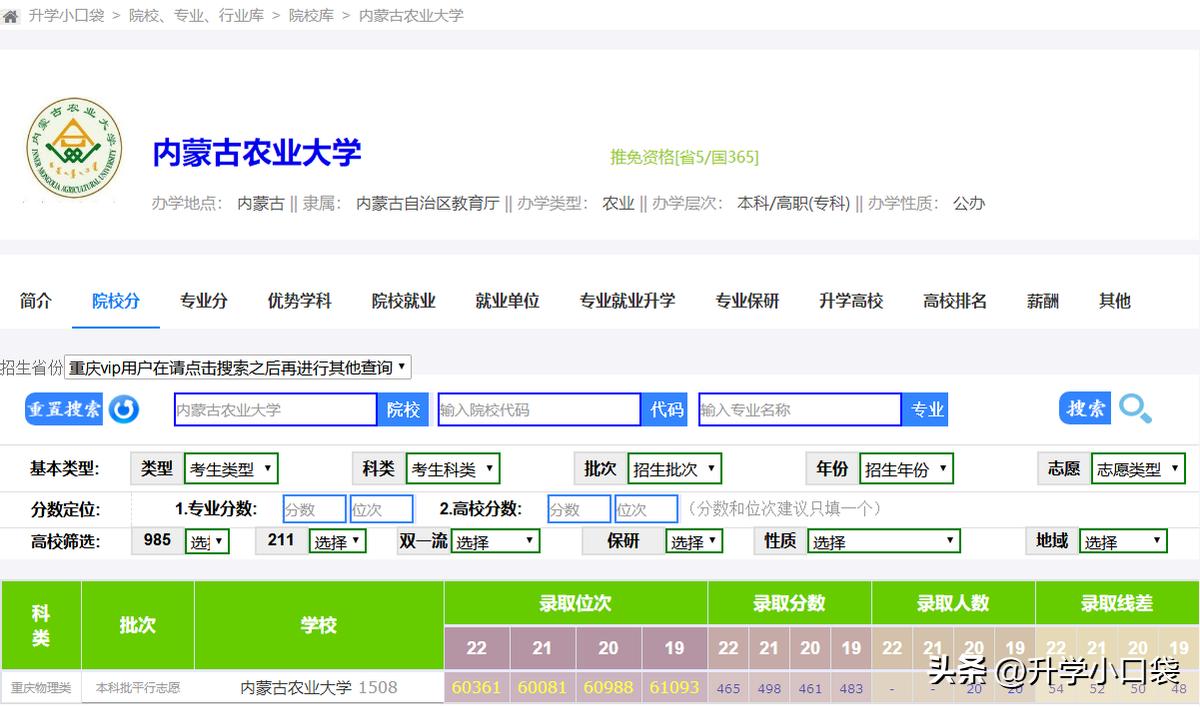
Task: Switch to the 高校排名 tab
Action: [954, 300]
